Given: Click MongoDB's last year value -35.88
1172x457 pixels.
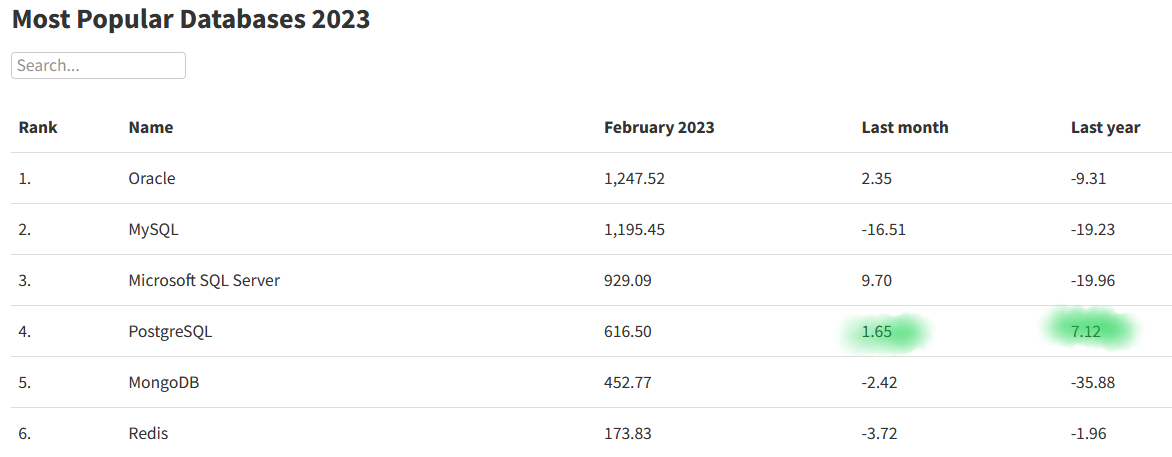Looking at the screenshot, I should tap(1093, 383).
